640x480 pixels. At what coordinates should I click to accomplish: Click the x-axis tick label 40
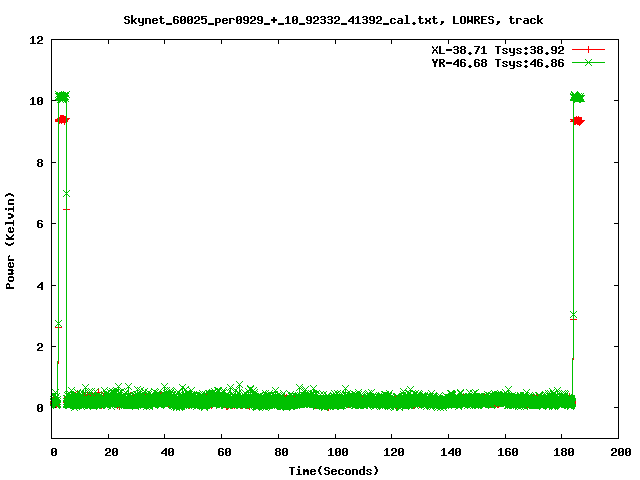coord(167,452)
